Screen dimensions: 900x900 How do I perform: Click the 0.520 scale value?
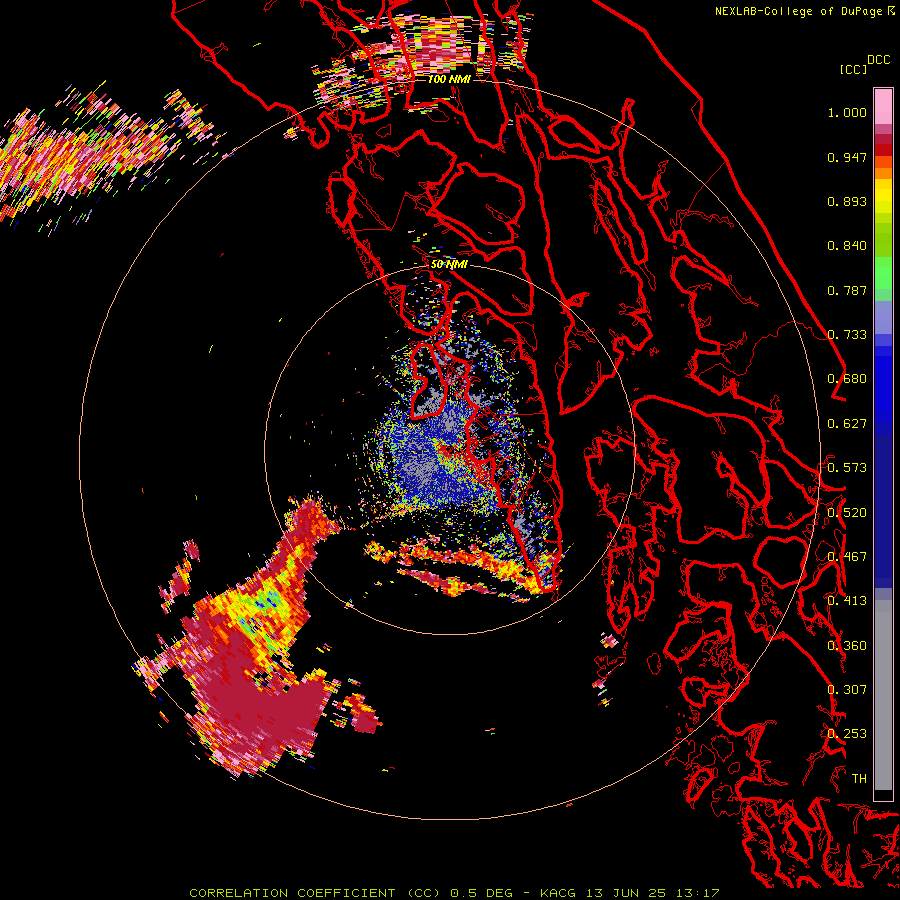(x=847, y=513)
